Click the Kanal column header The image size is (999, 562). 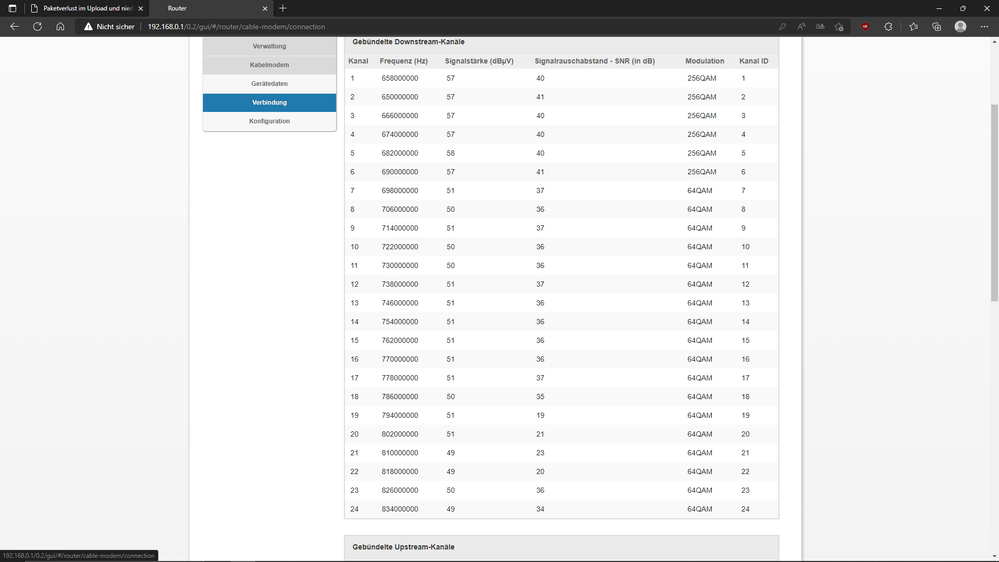coord(358,61)
